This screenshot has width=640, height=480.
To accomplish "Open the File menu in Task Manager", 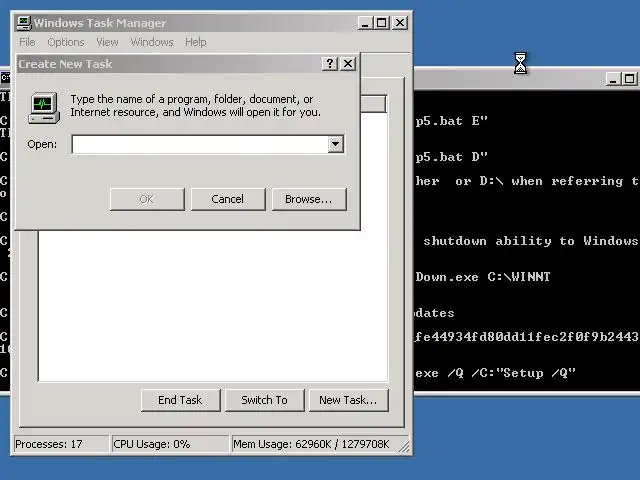I will 27,42.
